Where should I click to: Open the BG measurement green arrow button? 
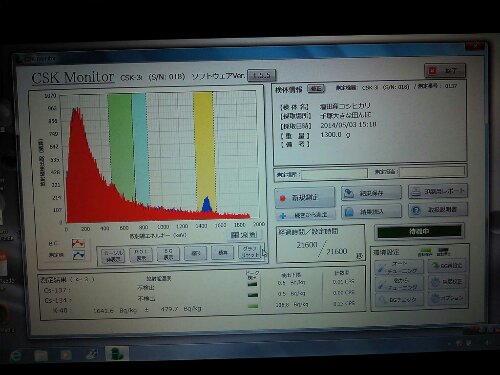[448, 265]
